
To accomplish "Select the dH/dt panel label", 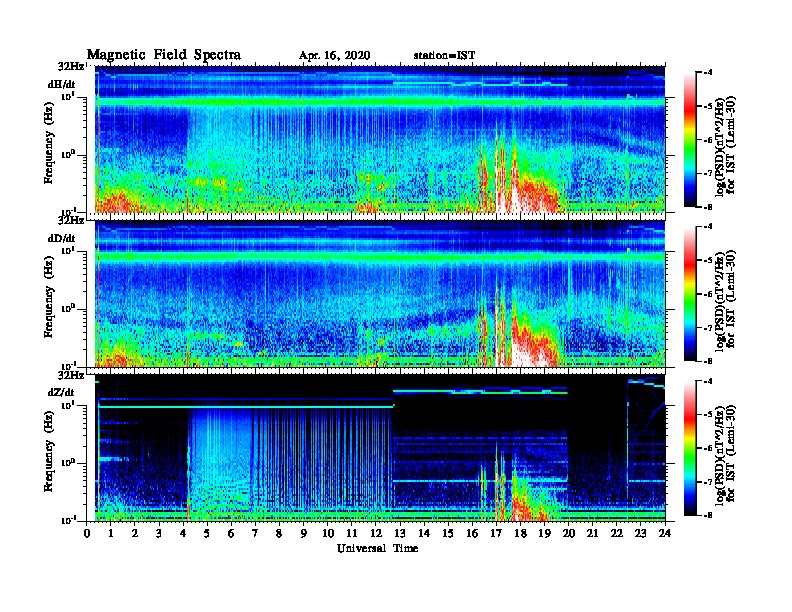I will coord(62,84).
